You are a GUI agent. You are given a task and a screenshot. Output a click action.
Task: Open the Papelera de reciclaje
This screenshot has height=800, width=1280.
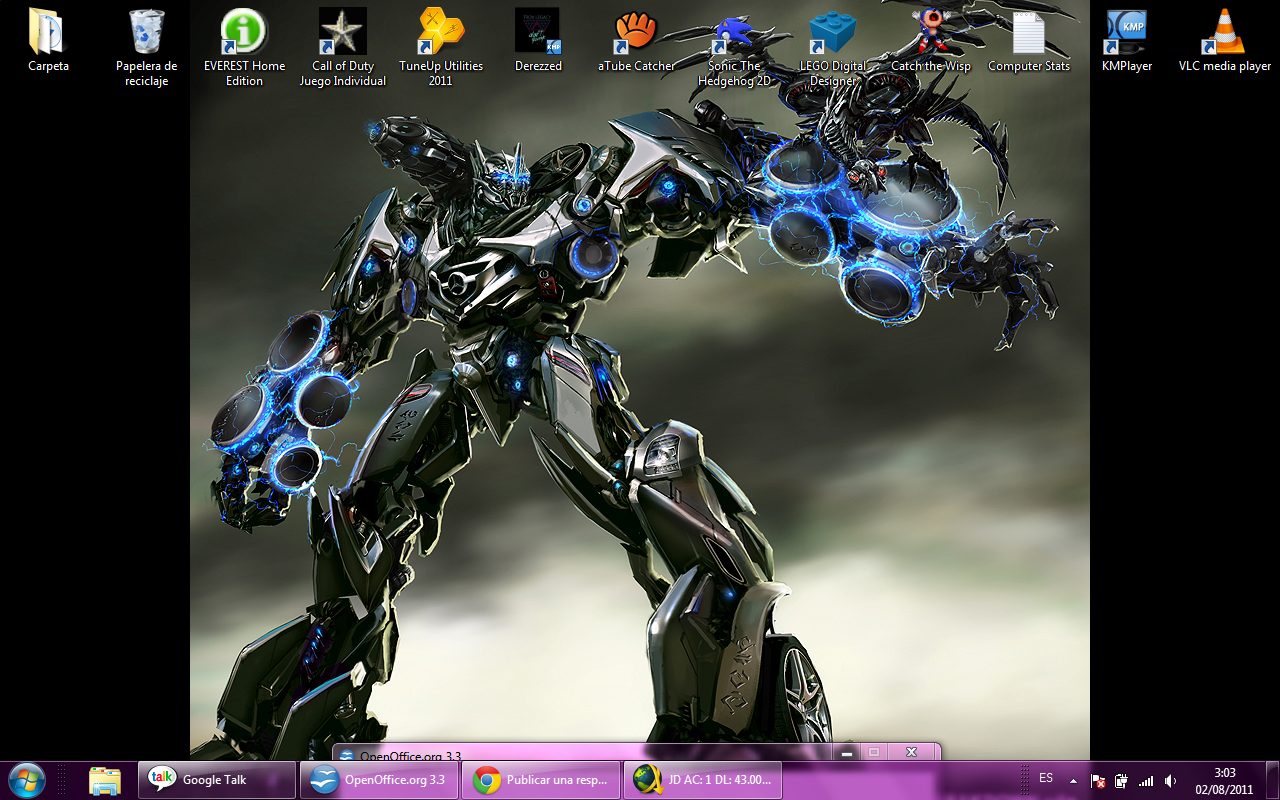tap(146, 30)
